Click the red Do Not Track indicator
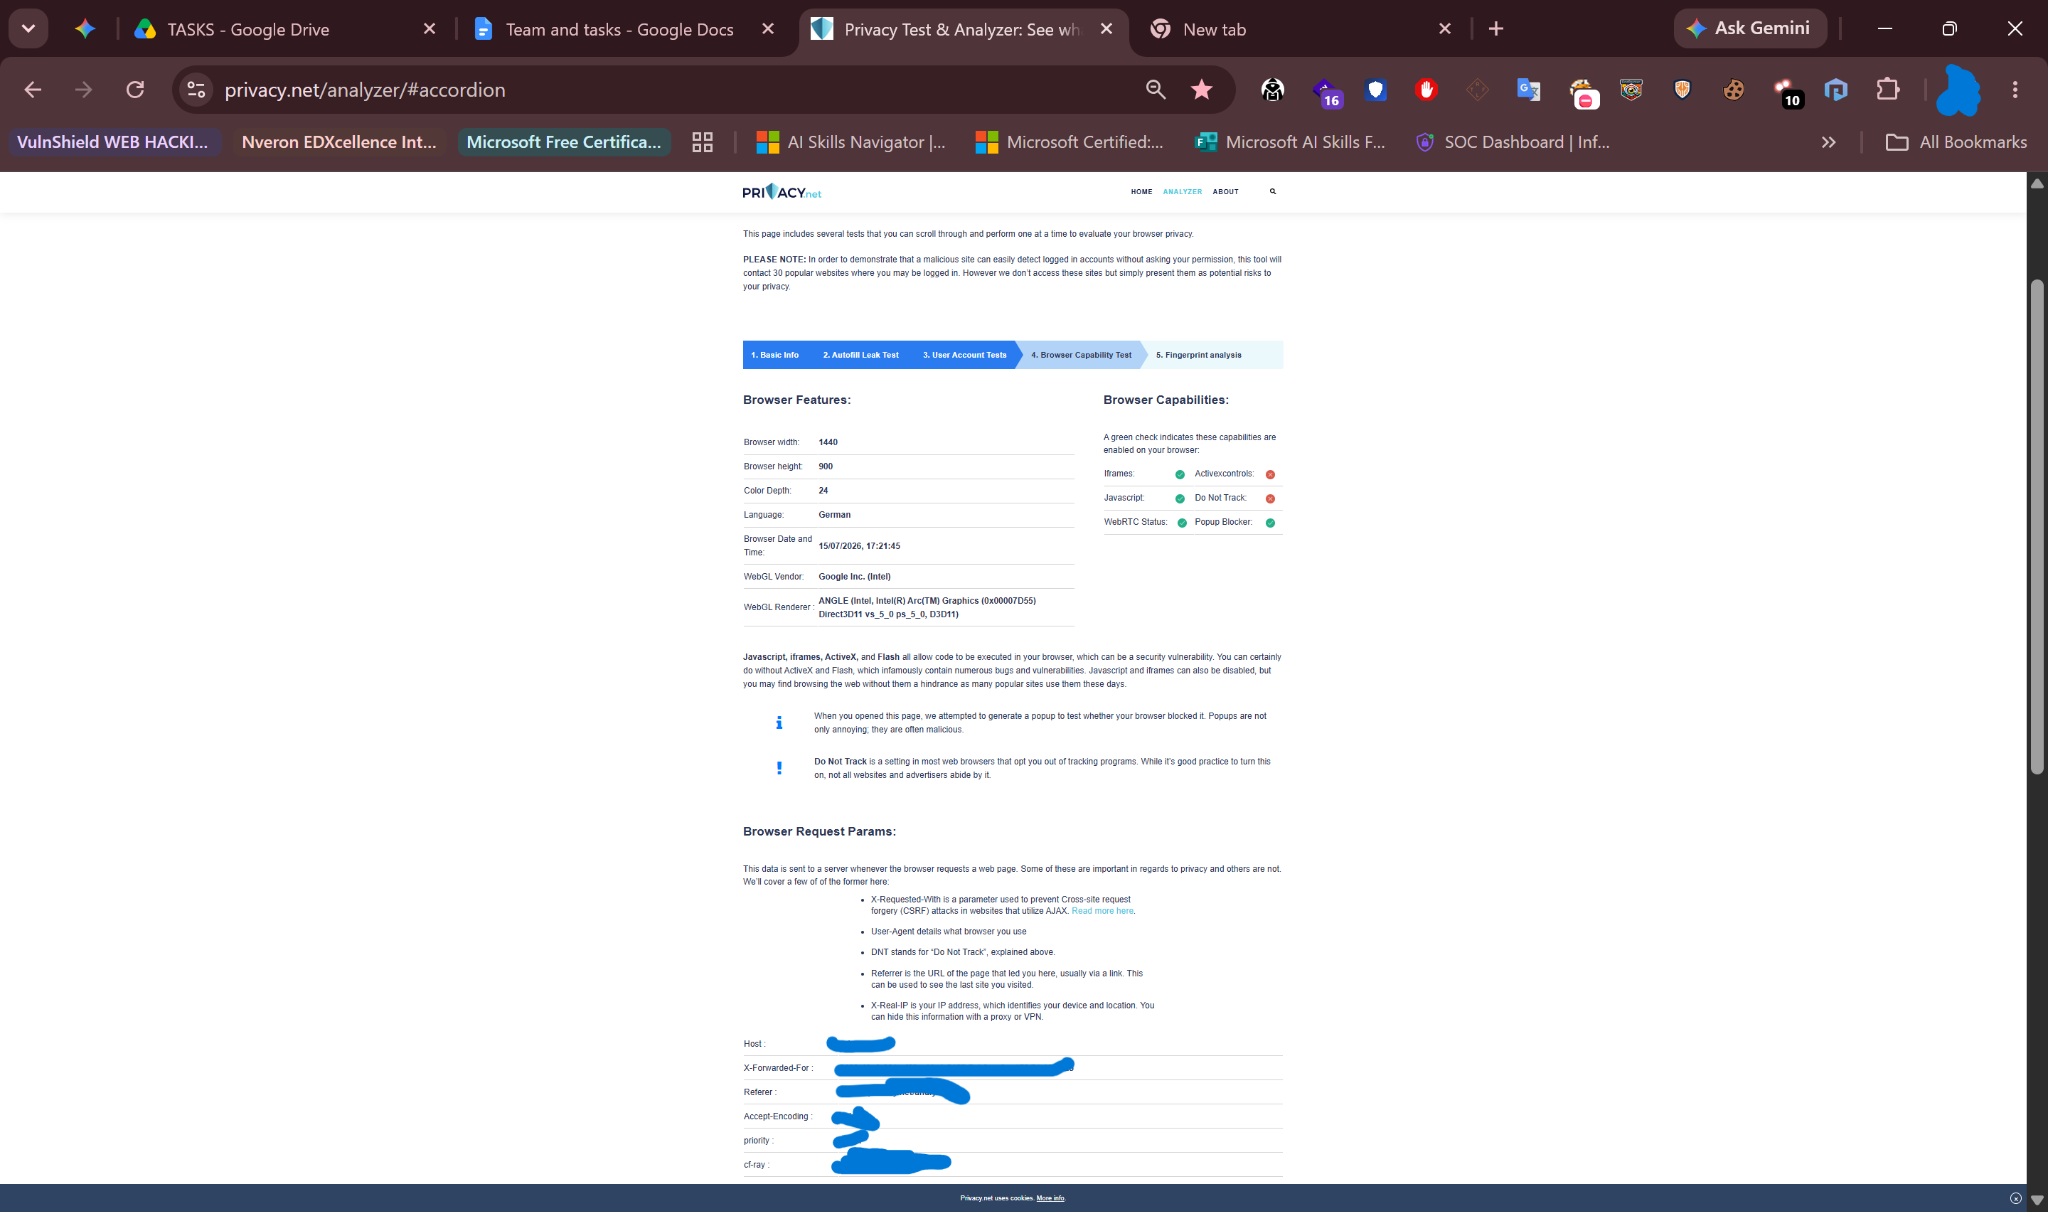This screenshot has width=2048, height=1212. click(1270, 499)
